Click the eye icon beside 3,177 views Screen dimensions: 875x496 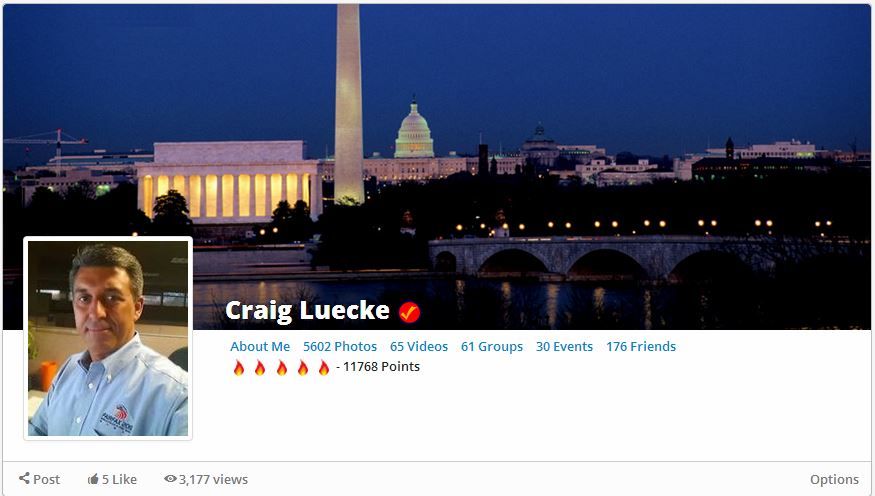(x=170, y=479)
